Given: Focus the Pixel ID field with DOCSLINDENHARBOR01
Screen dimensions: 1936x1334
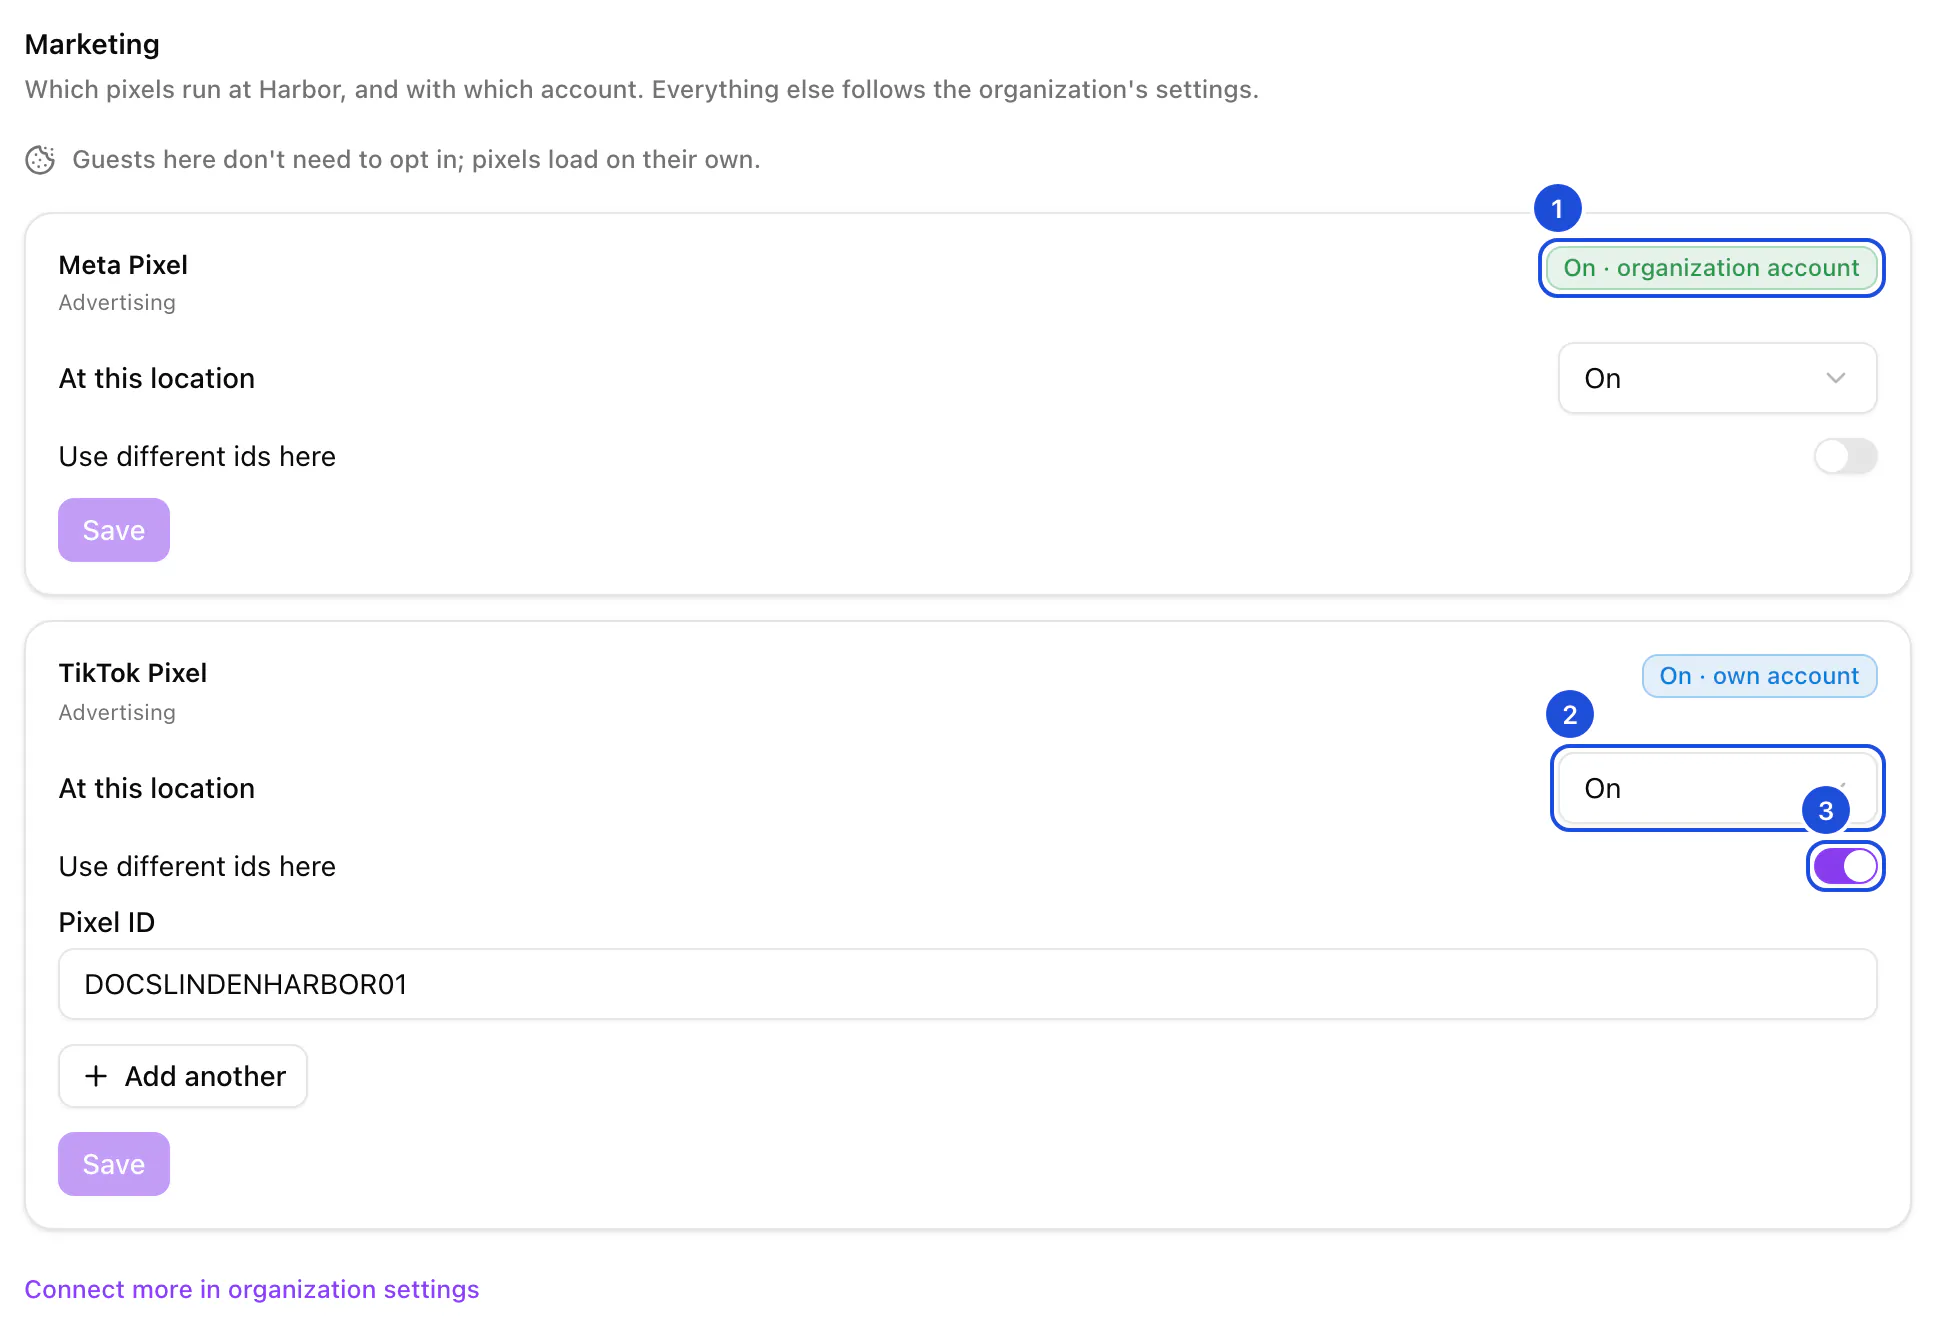Looking at the screenshot, I should 967,984.
